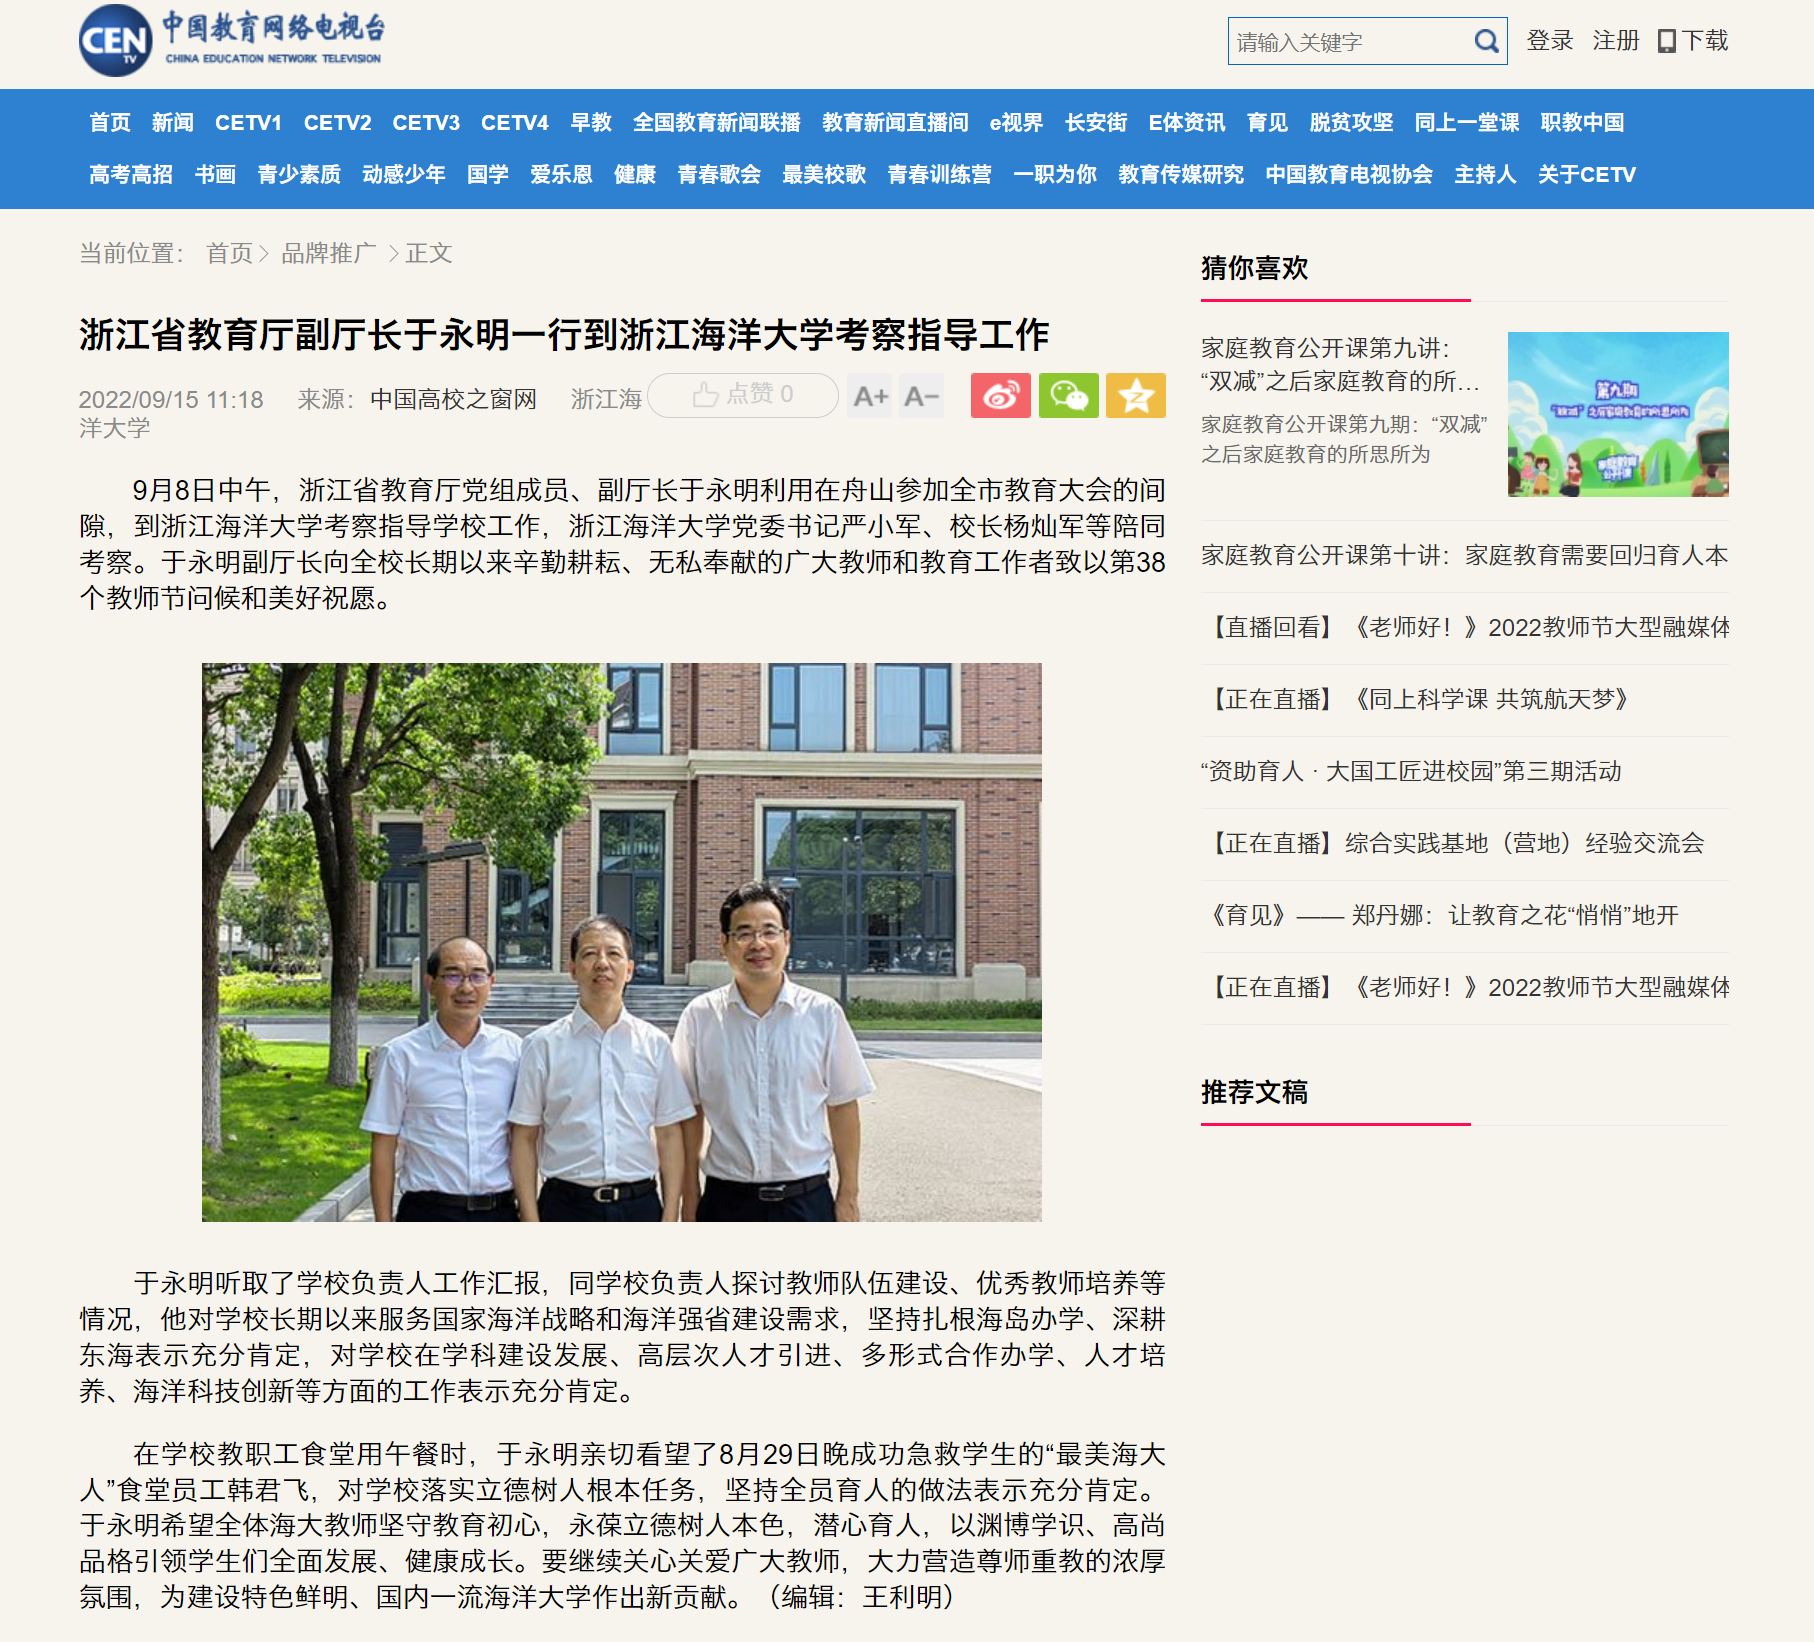Open E体资讯 navigation item

tap(1187, 122)
